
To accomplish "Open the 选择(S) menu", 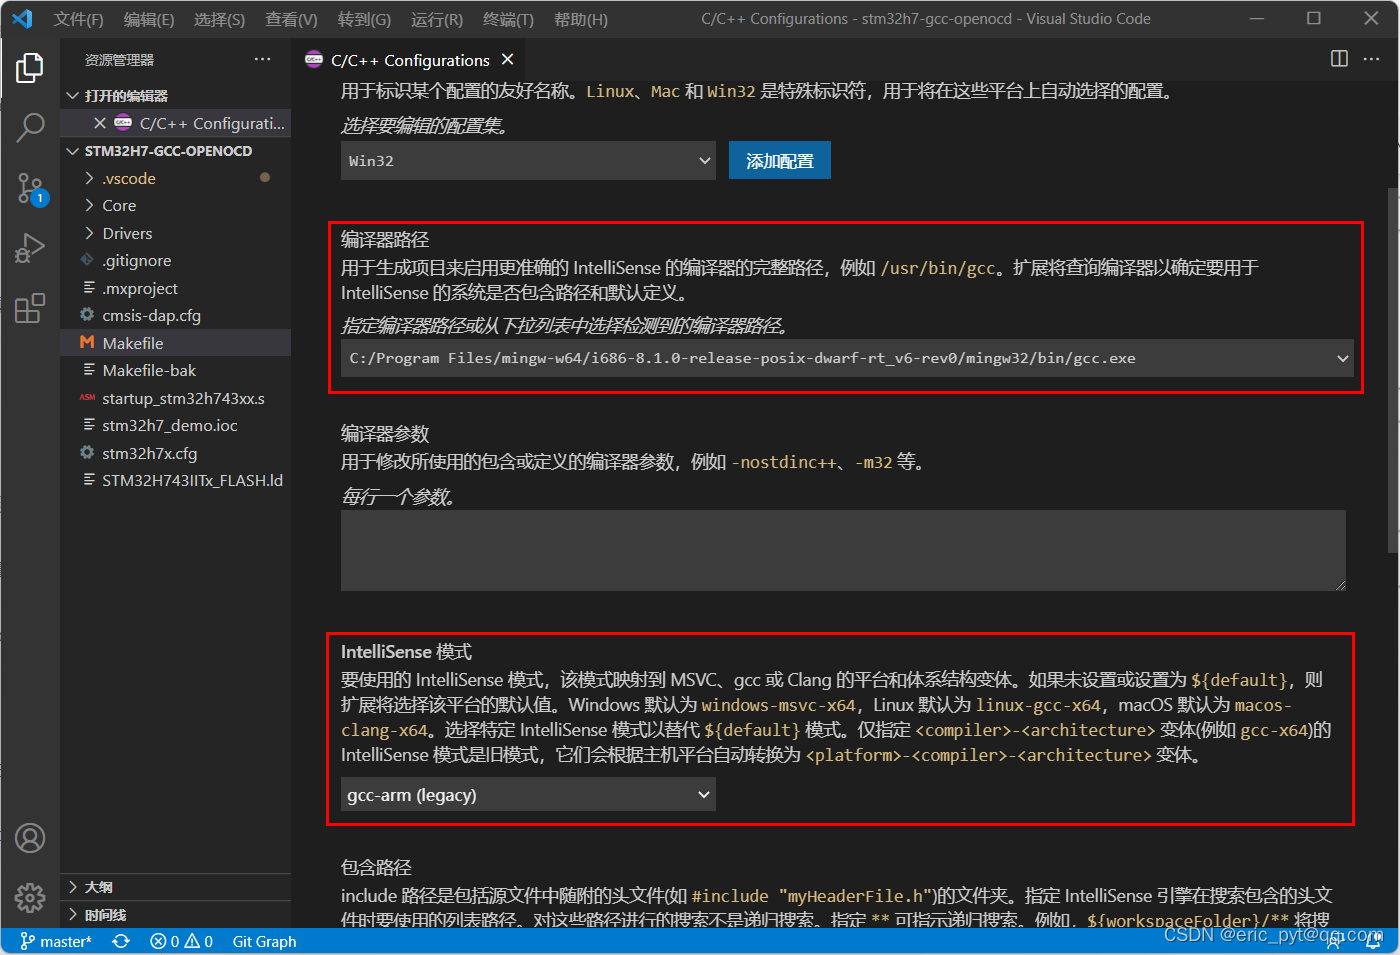I will 219,19.
